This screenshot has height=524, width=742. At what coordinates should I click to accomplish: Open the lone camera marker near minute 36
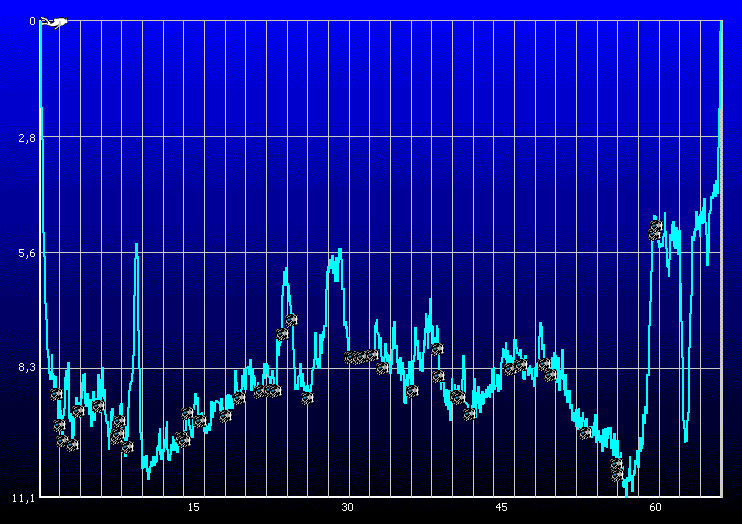(412, 391)
